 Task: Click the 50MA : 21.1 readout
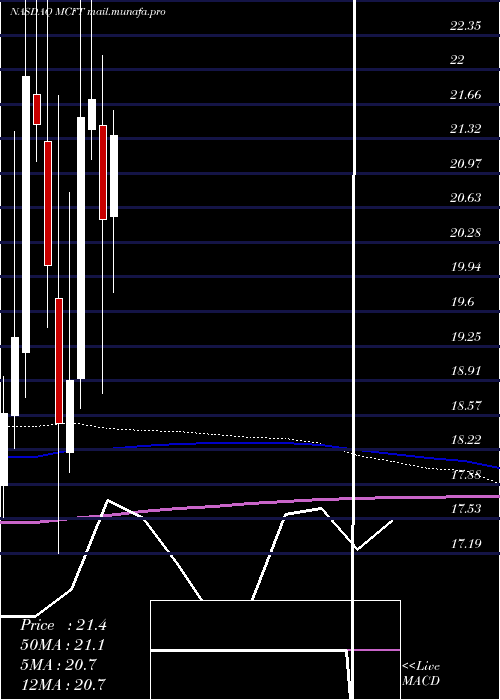[63, 645]
